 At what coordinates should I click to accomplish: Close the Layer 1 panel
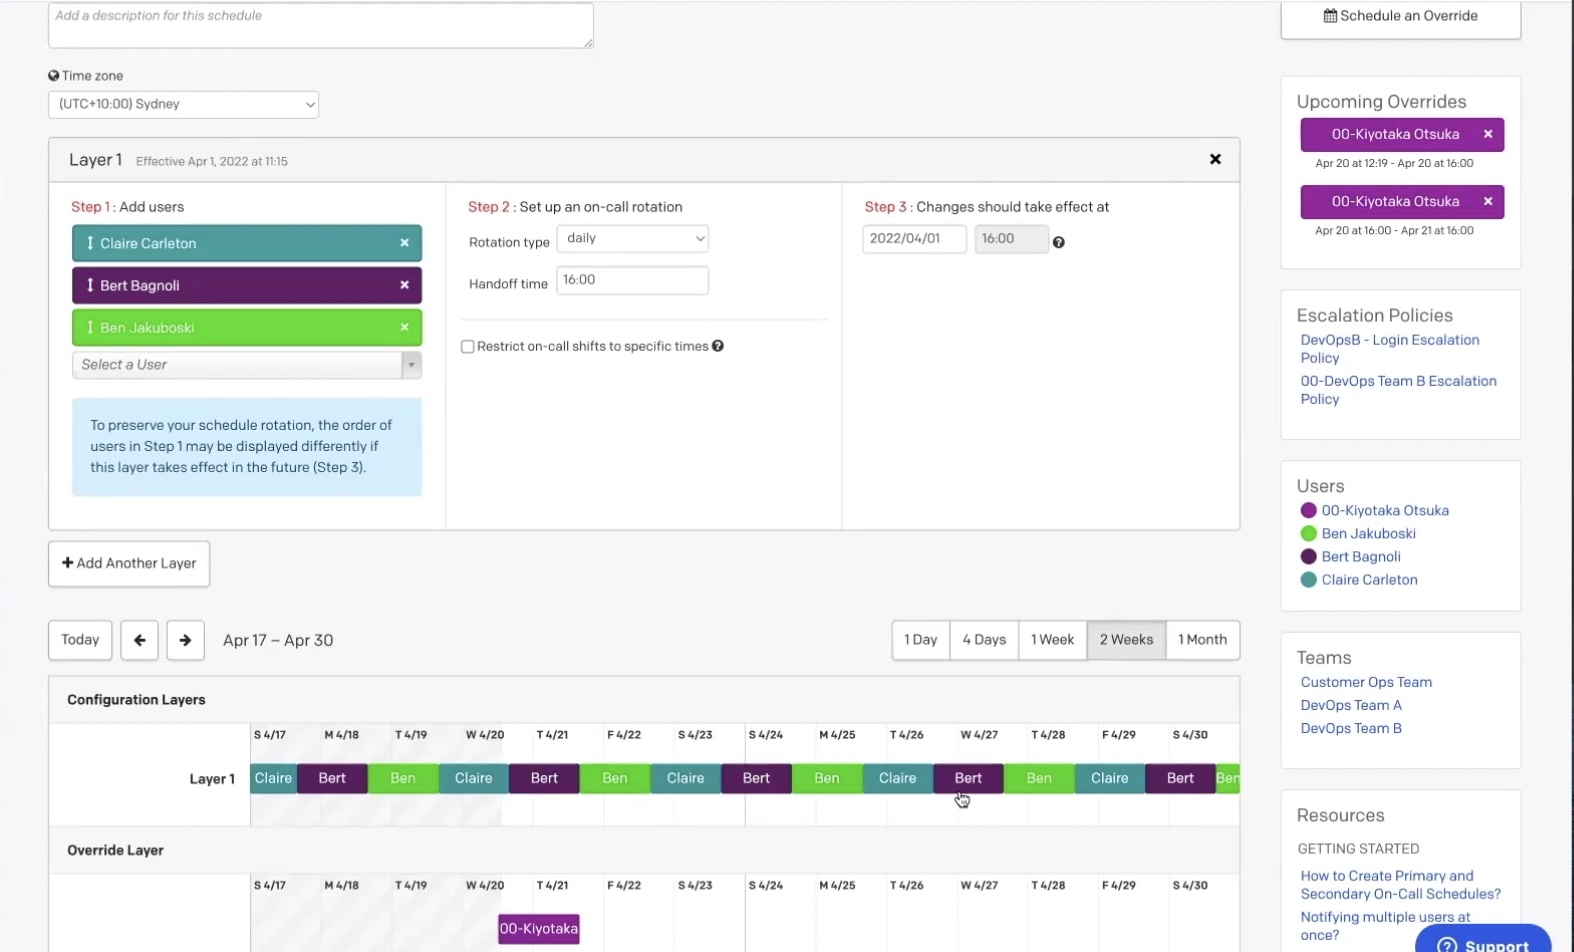[1215, 159]
